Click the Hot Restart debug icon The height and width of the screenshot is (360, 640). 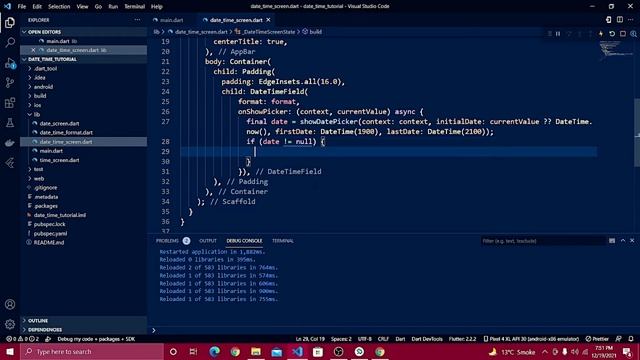click(612, 33)
